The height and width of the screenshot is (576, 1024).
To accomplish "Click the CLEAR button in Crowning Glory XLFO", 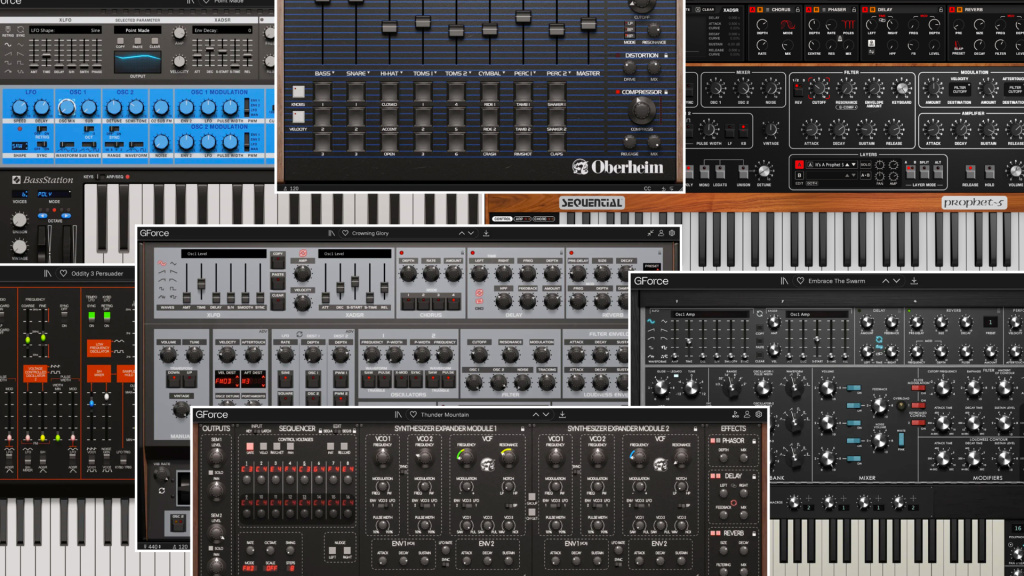I will click(x=278, y=302).
